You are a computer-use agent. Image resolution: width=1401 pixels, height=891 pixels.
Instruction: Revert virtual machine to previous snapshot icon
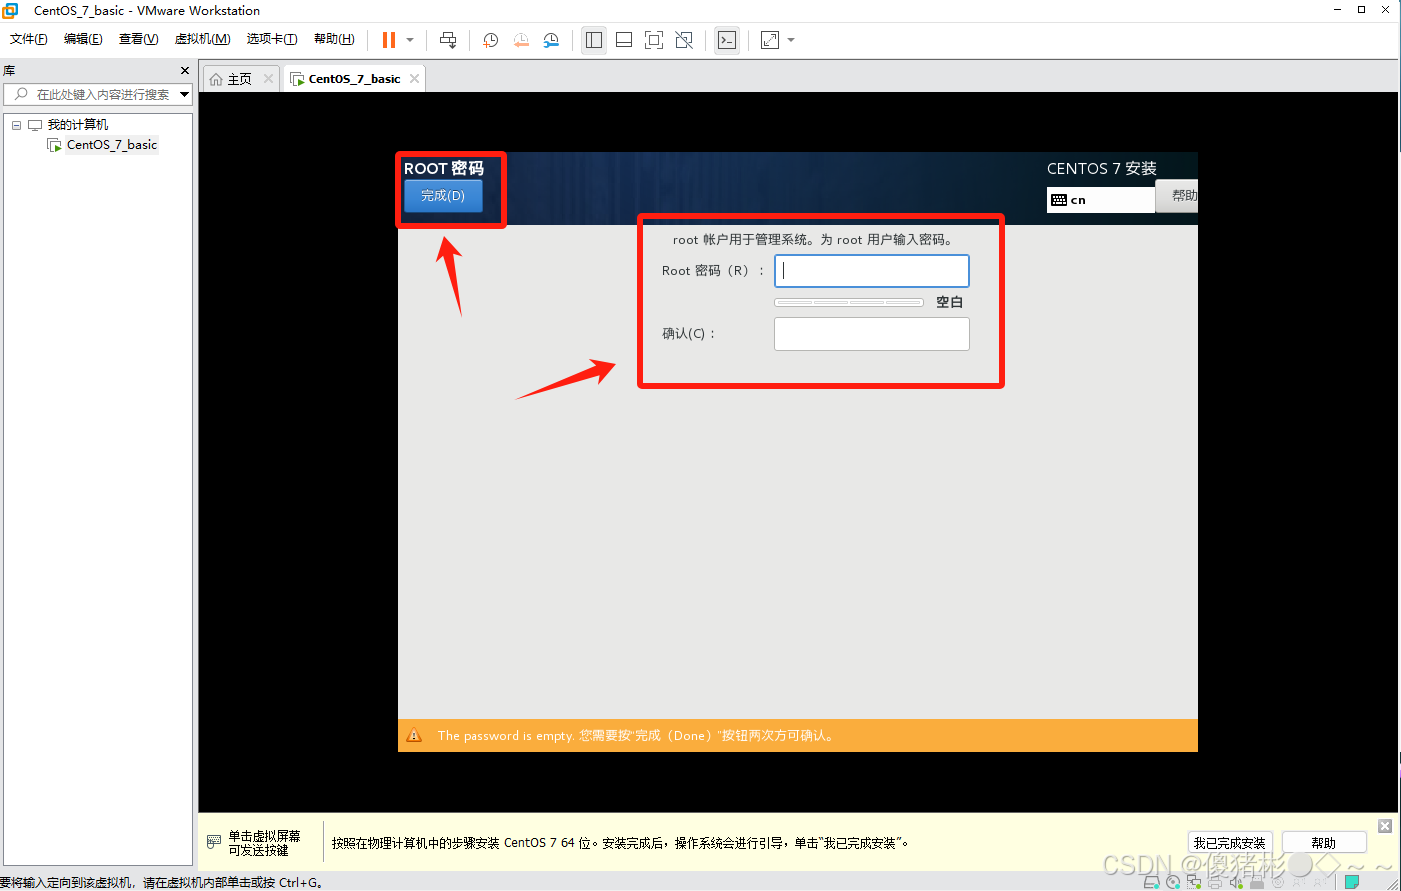521,40
